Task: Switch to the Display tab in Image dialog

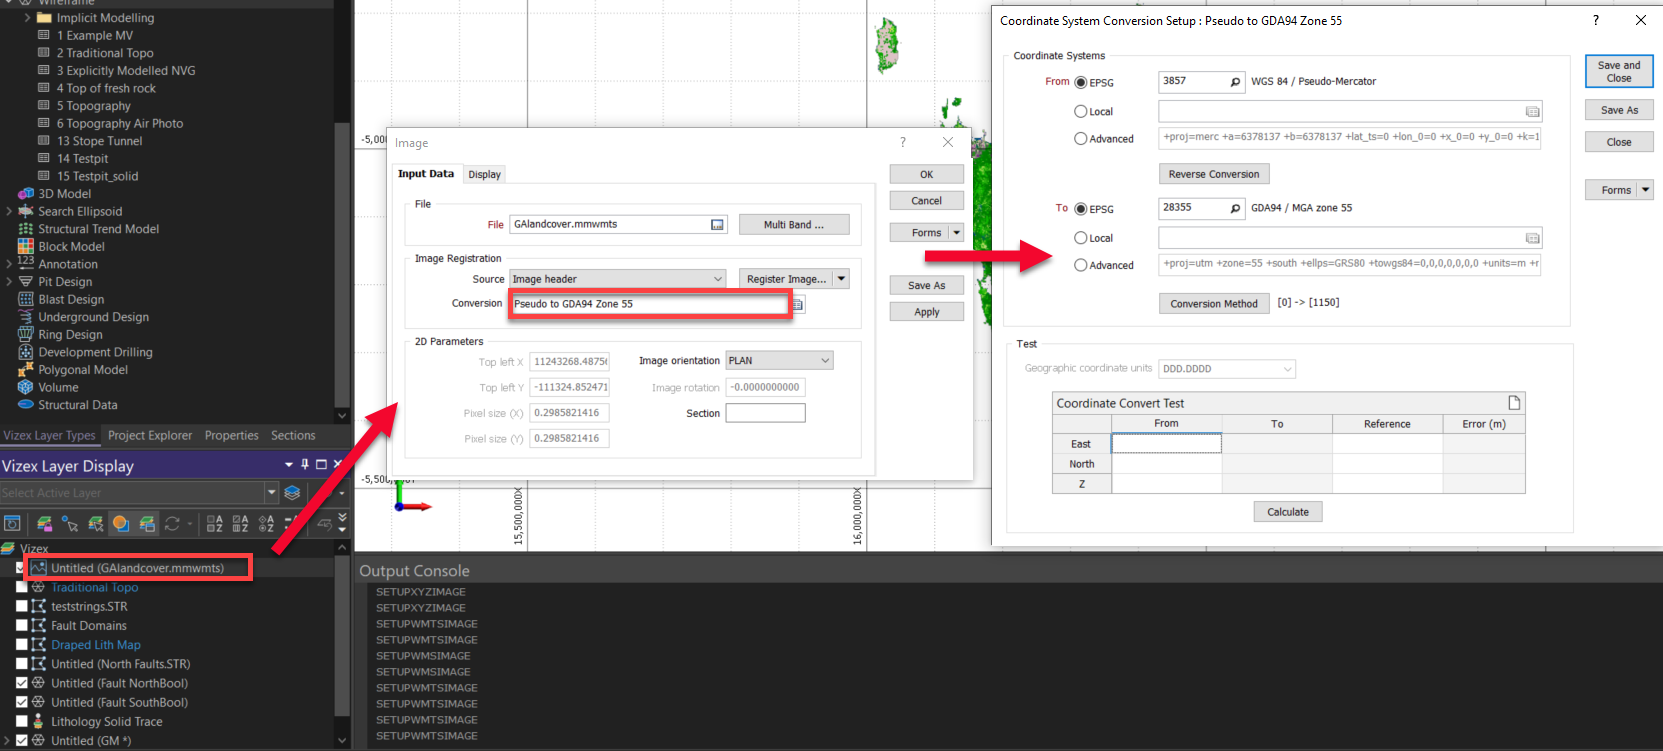Action: [x=484, y=175]
